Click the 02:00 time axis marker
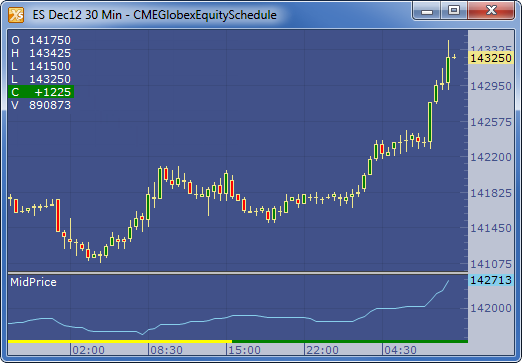 [88, 350]
